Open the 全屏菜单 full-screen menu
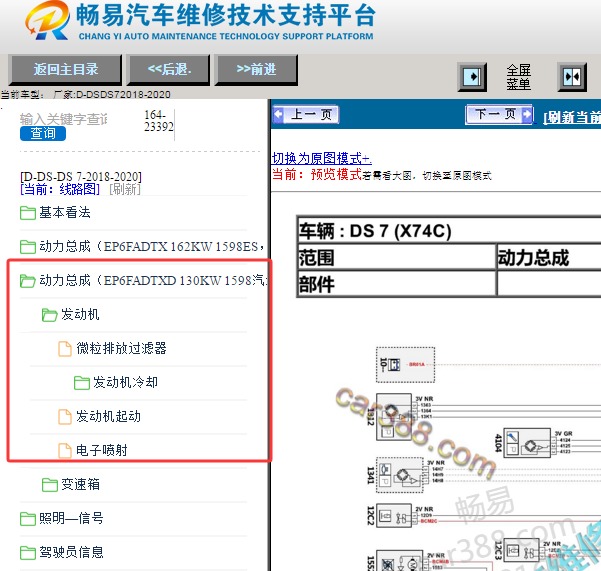This screenshot has height=571, width=601. click(519, 77)
